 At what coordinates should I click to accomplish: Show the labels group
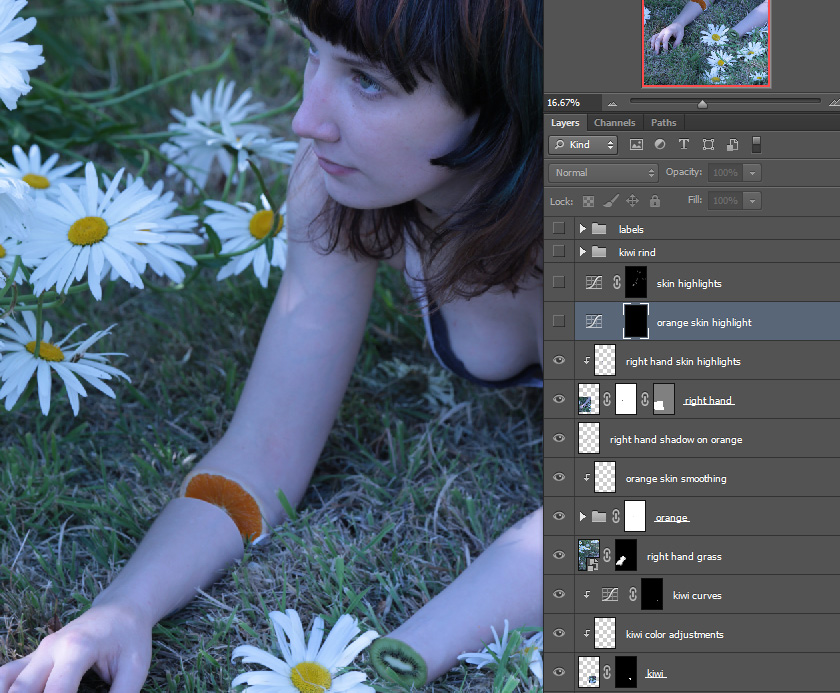point(559,229)
